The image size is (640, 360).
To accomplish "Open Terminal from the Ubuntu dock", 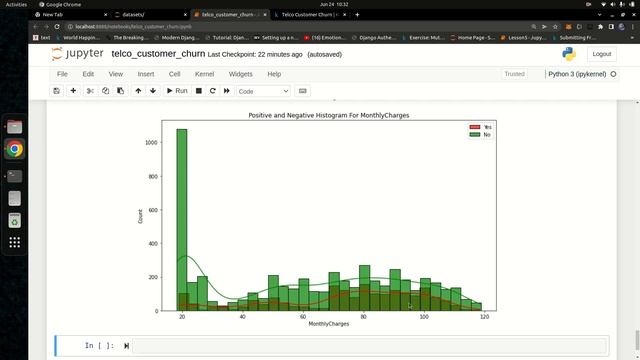I will pos(15,176).
